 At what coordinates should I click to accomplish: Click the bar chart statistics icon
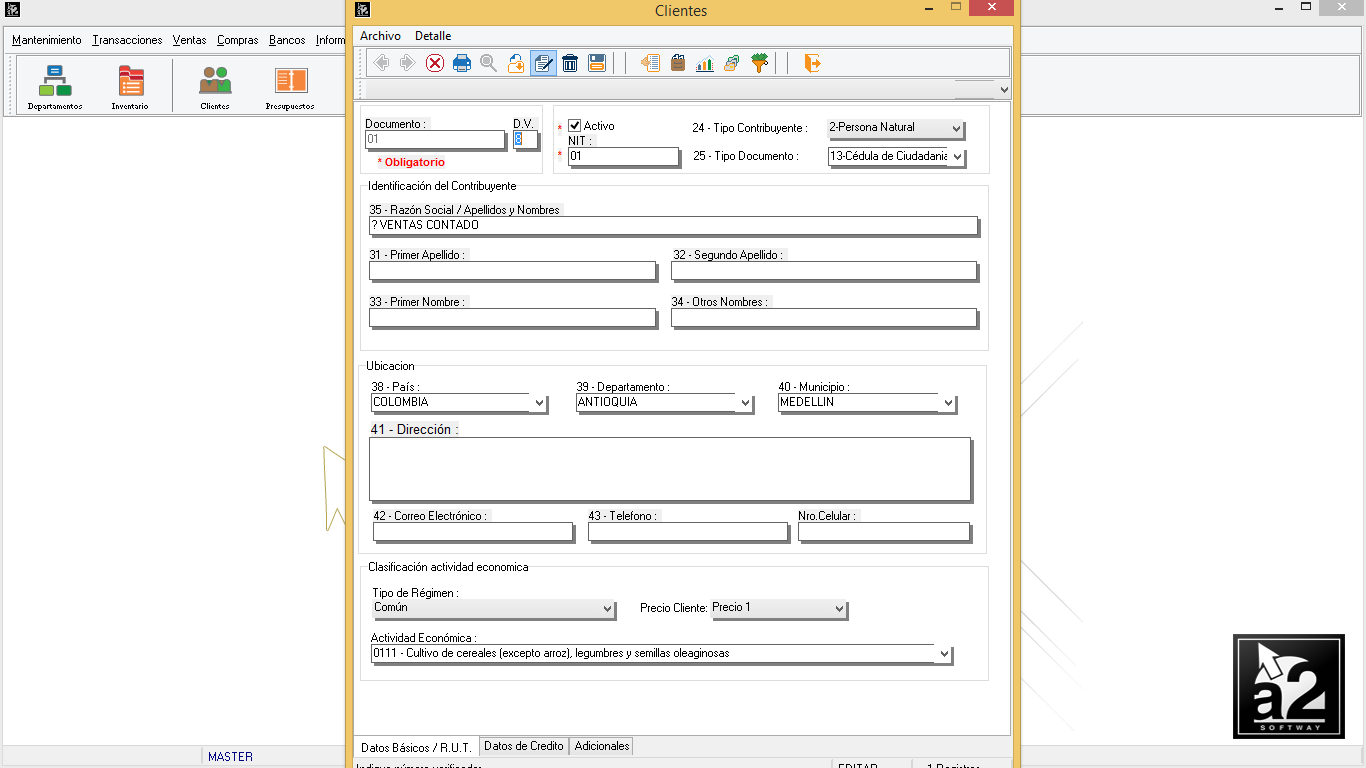705,63
